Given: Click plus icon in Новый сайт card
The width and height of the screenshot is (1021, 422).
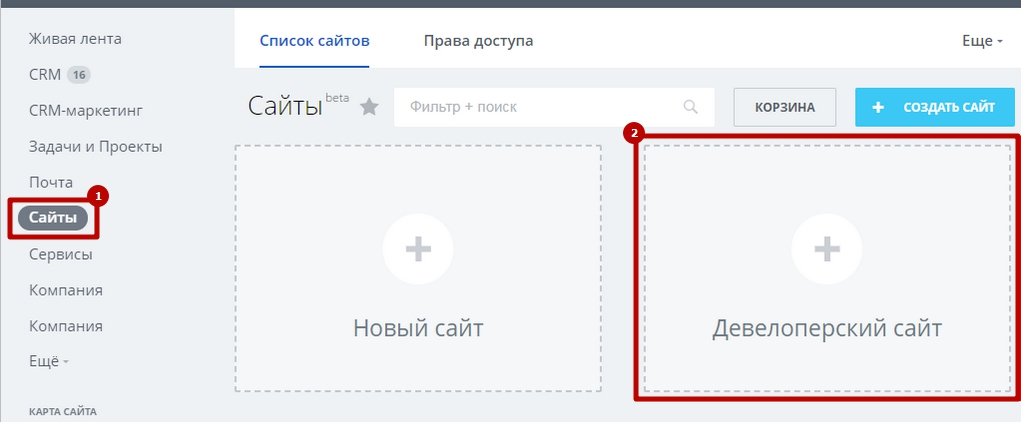Looking at the screenshot, I should (418, 249).
